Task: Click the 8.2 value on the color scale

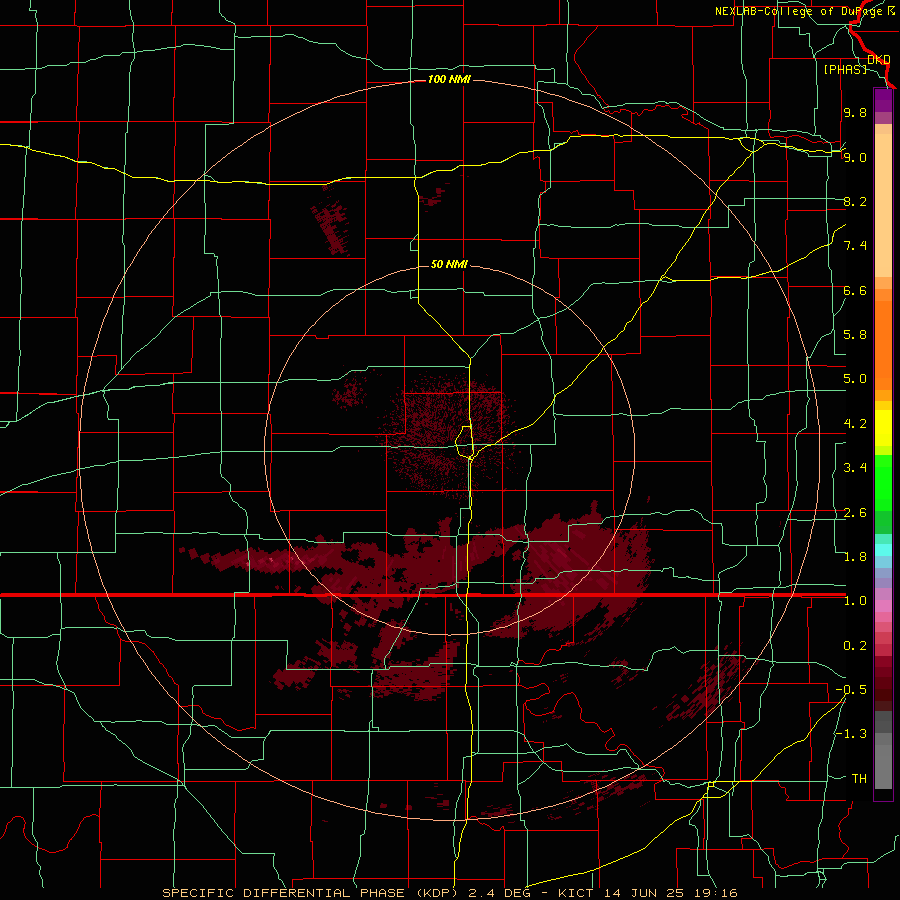Action: (855, 201)
